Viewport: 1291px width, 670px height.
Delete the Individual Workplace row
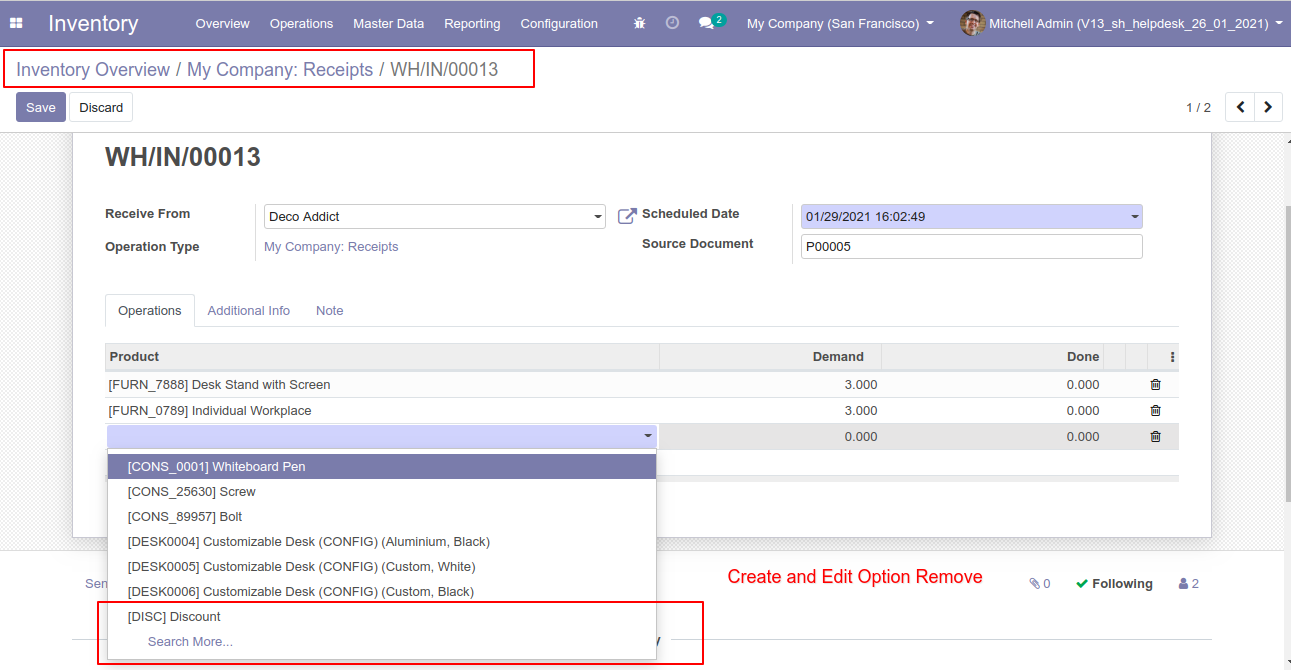pyautogui.click(x=1155, y=411)
